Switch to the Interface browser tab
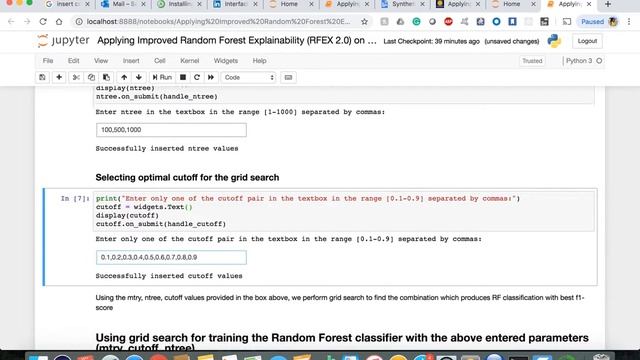The width and height of the screenshot is (640, 360). 236,4
